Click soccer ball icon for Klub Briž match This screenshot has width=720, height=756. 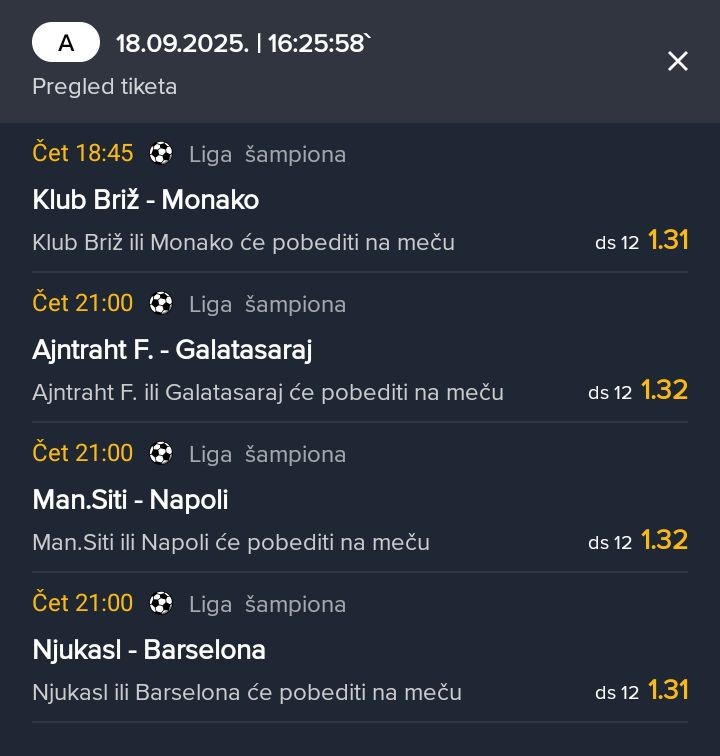pos(161,153)
